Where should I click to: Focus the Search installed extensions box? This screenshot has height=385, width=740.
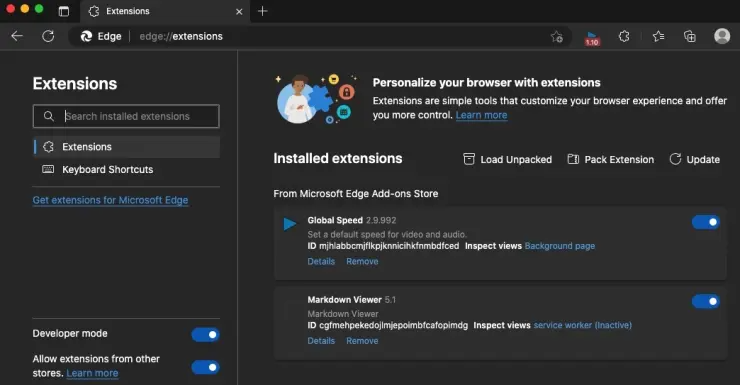(x=126, y=116)
